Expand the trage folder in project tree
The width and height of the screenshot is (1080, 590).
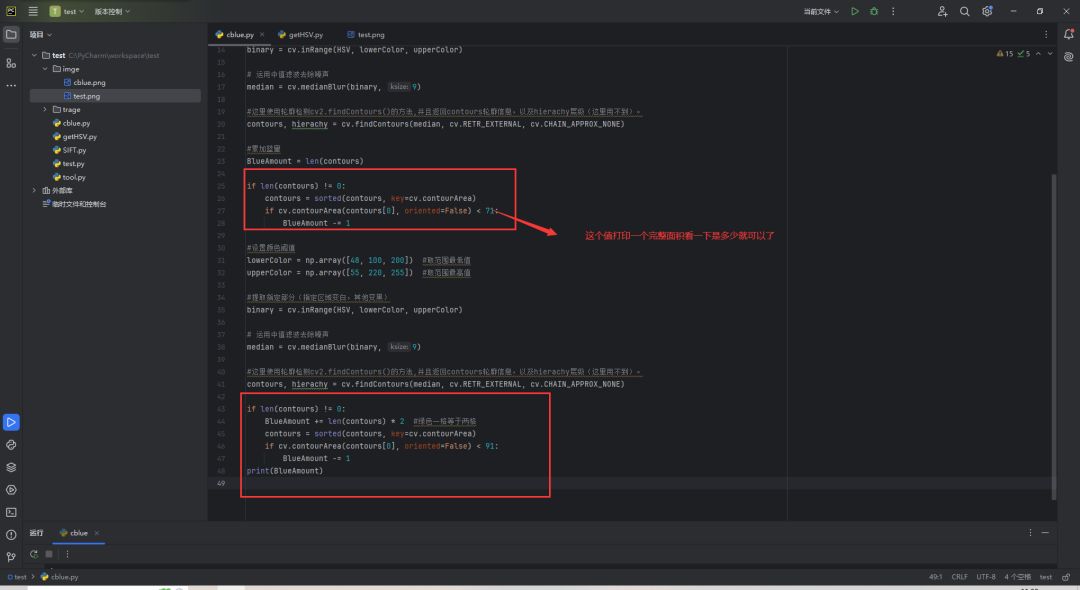(45, 109)
